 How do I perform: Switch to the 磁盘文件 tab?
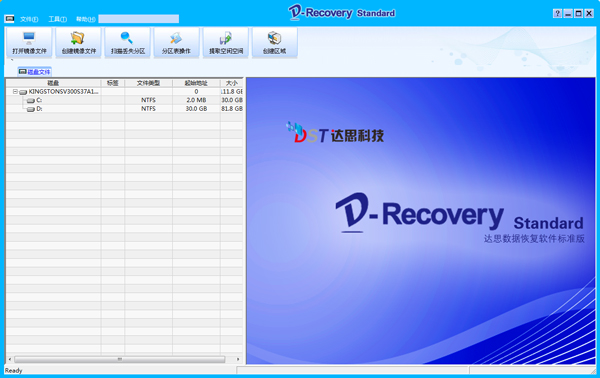pyautogui.click(x=34, y=72)
